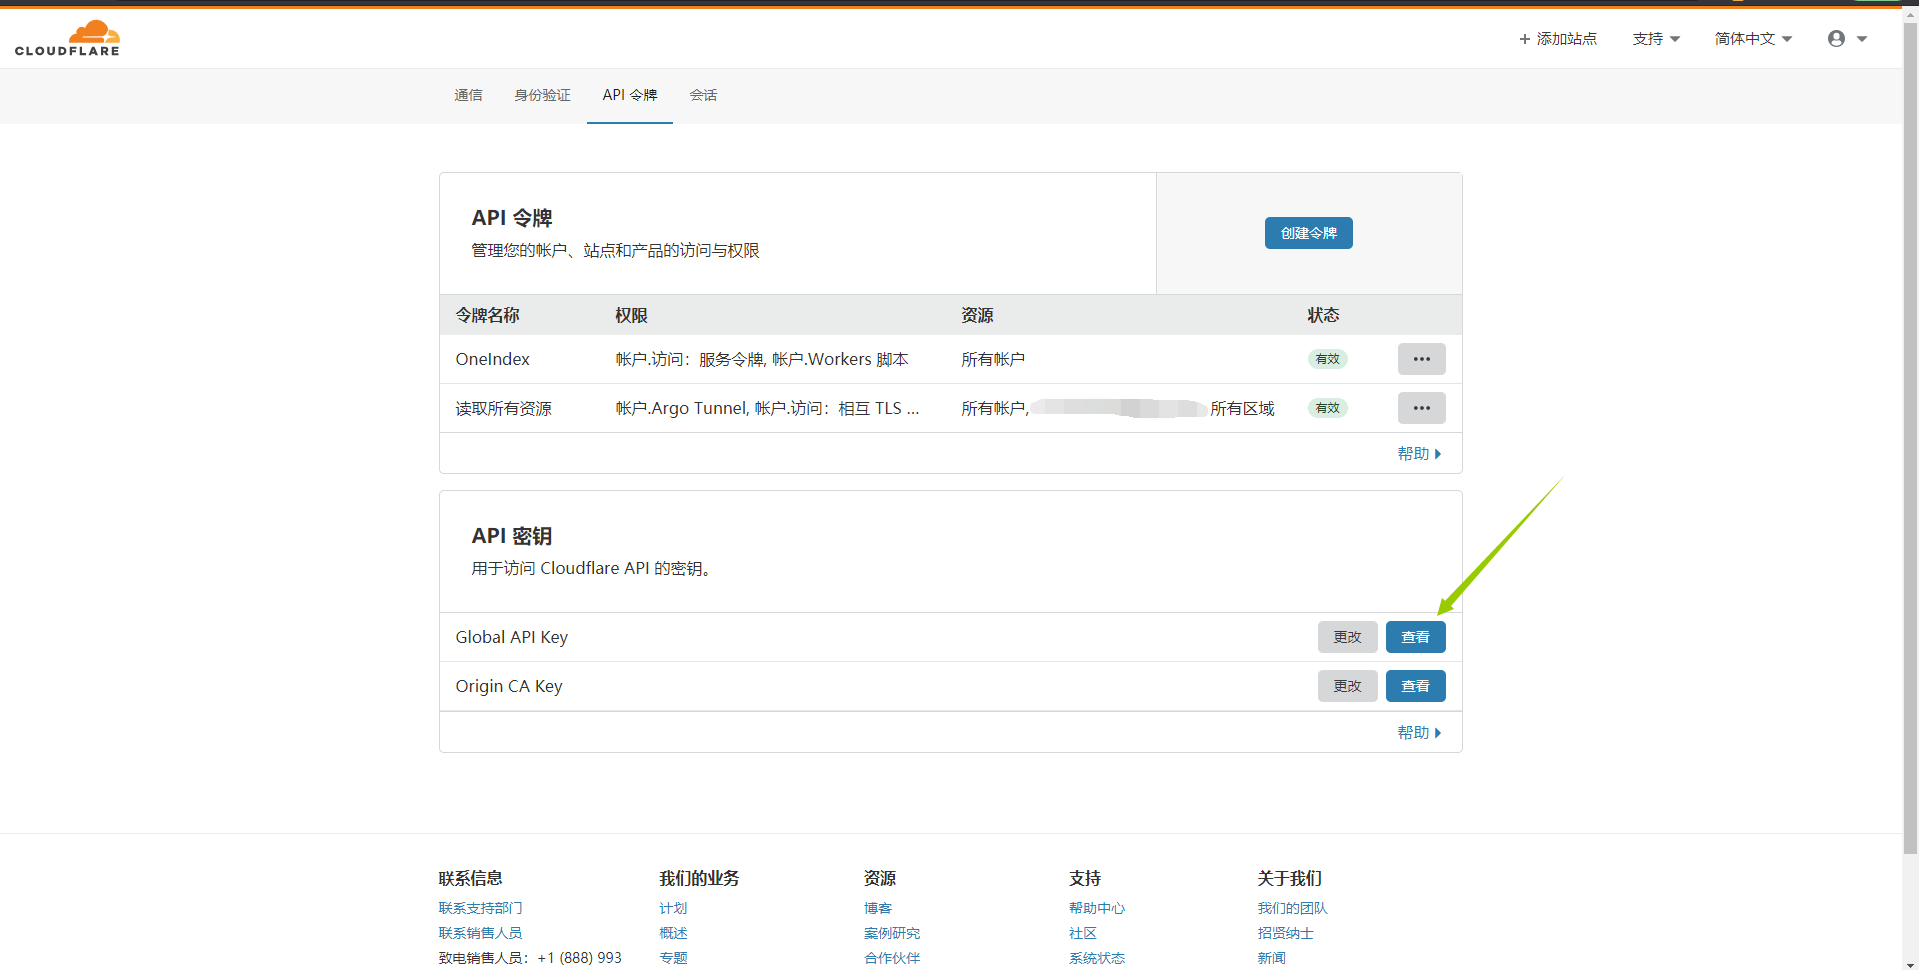Click 查看 for Global API Key
The height and width of the screenshot is (970, 1919).
(1415, 637)
